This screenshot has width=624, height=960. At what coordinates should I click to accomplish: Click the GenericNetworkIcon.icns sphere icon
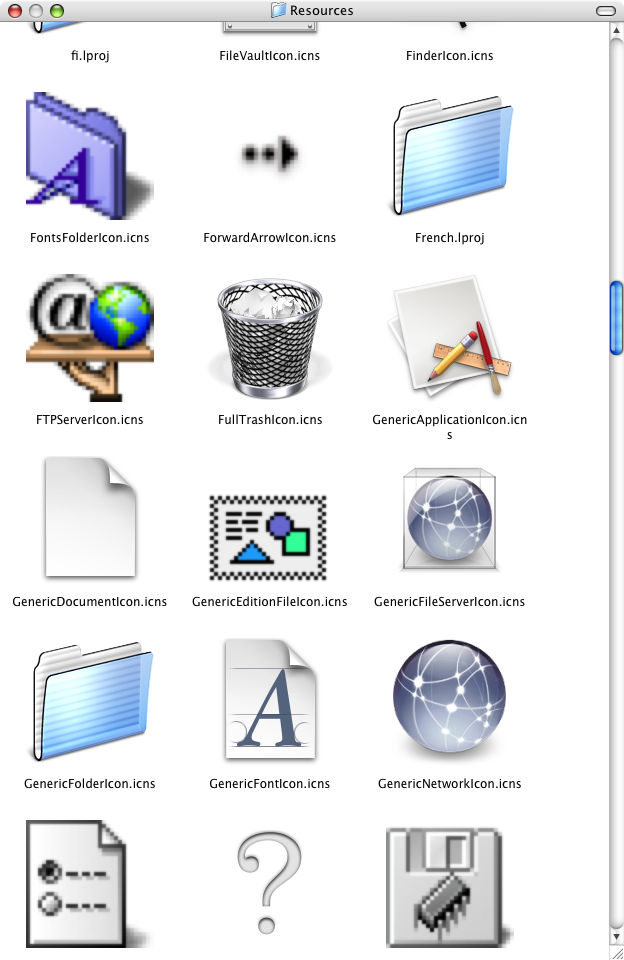(449, 697)
